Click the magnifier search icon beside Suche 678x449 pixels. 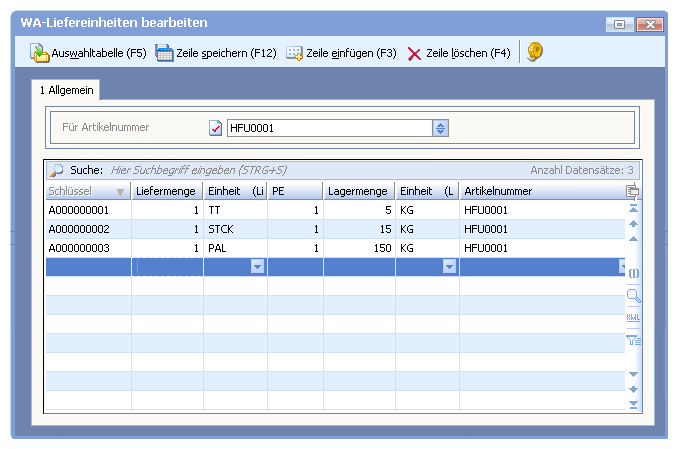[x=57, y=170]
